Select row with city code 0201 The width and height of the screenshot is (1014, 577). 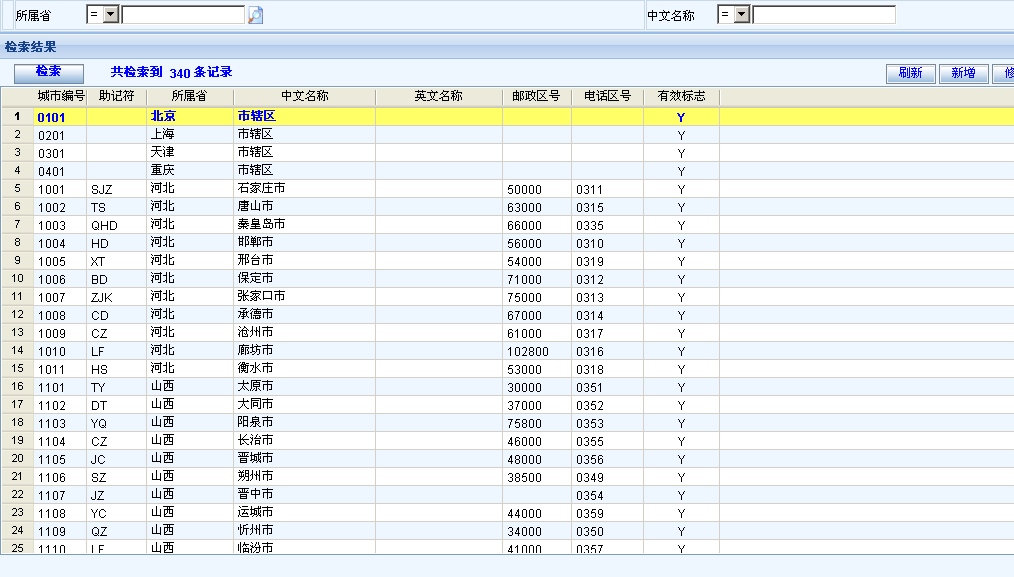(x=52, y=135)
